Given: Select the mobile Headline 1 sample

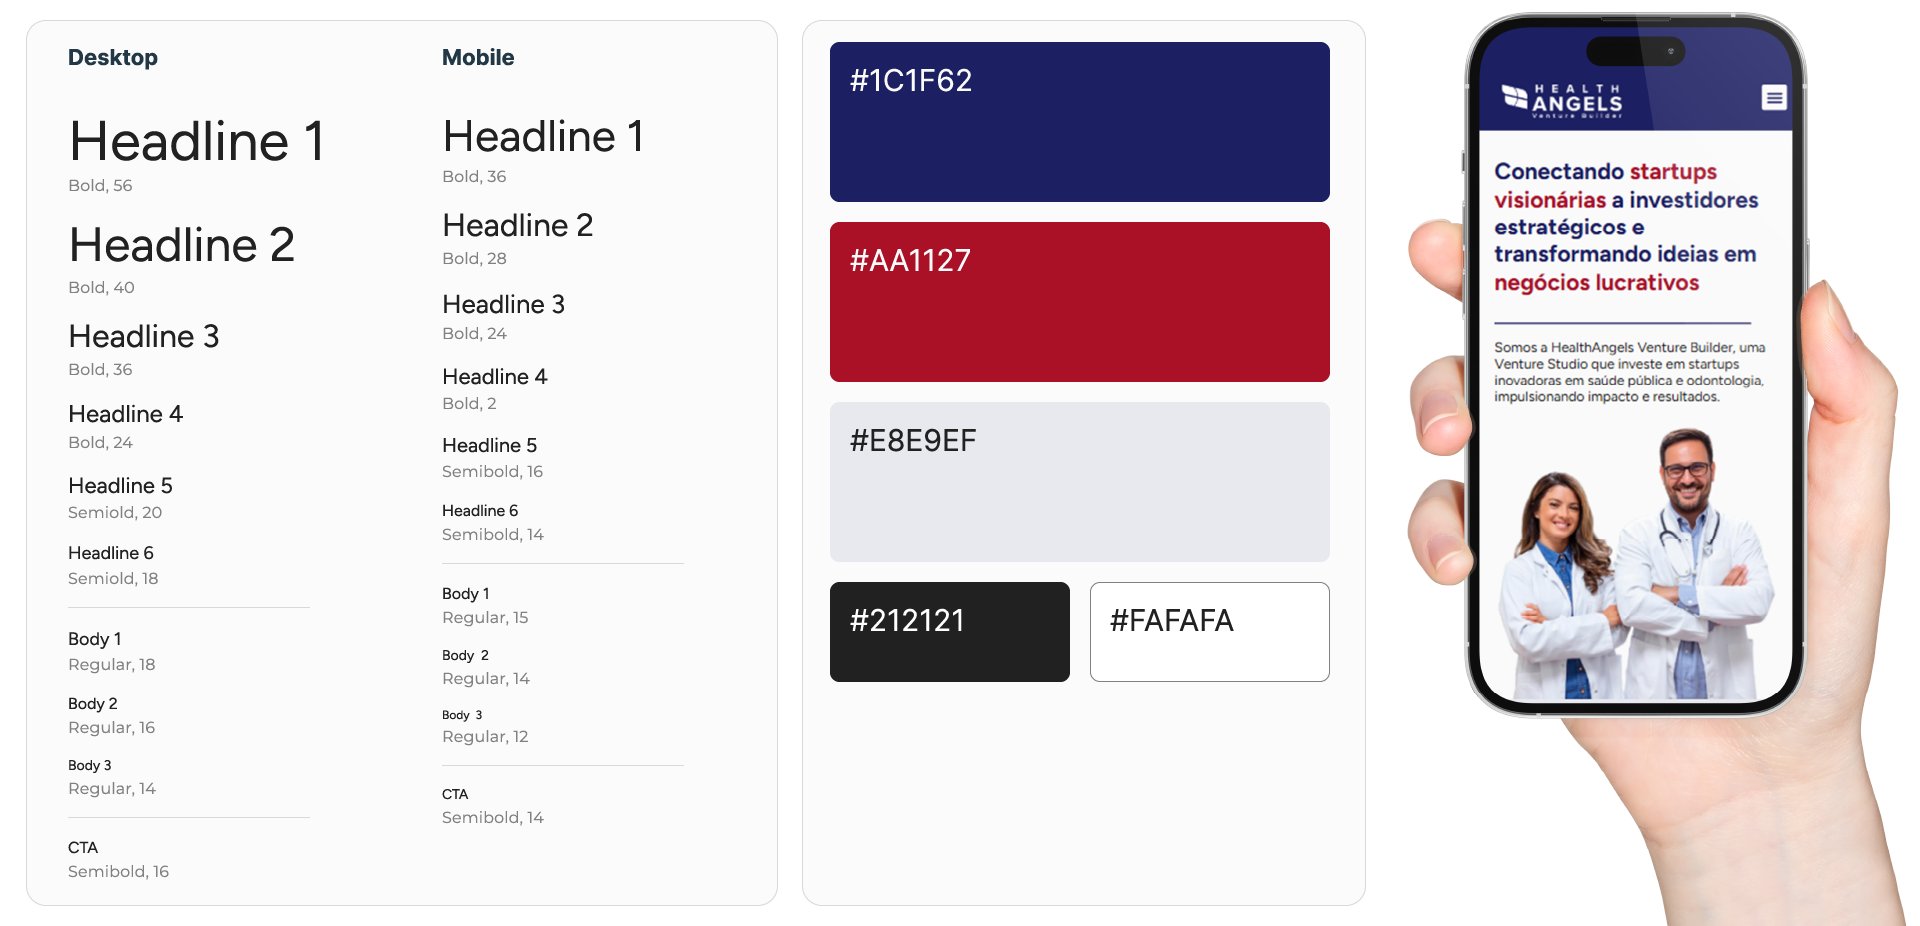Looking at the screenshot, I should pyautogui.click(x=543, y=137).
